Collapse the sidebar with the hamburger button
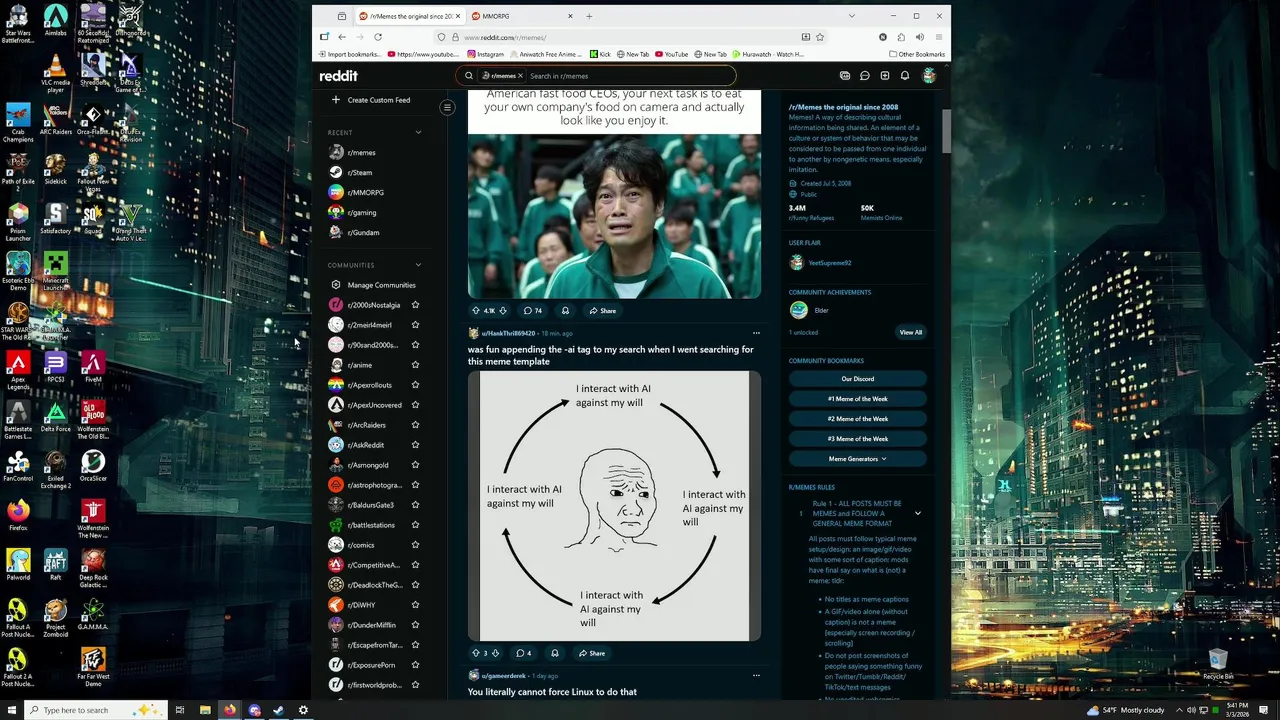 pyautogui.click(x=447, y=107)
